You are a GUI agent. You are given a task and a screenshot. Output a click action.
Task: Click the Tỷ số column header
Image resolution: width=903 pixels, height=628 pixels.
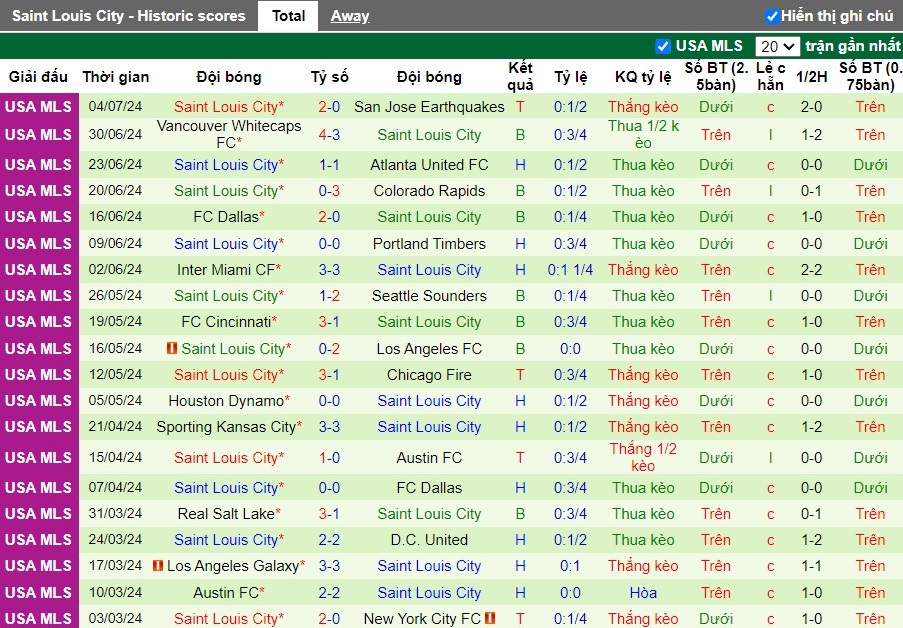coord(329,77)
